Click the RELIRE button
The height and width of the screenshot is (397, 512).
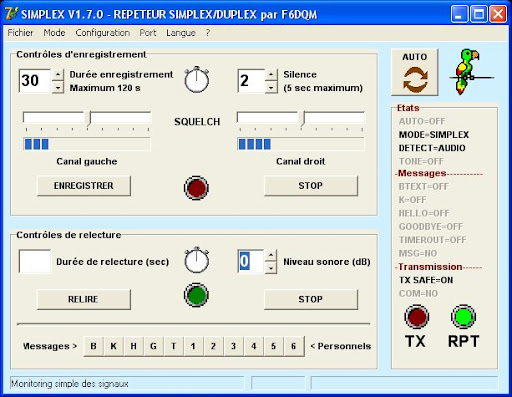point(84,299)
